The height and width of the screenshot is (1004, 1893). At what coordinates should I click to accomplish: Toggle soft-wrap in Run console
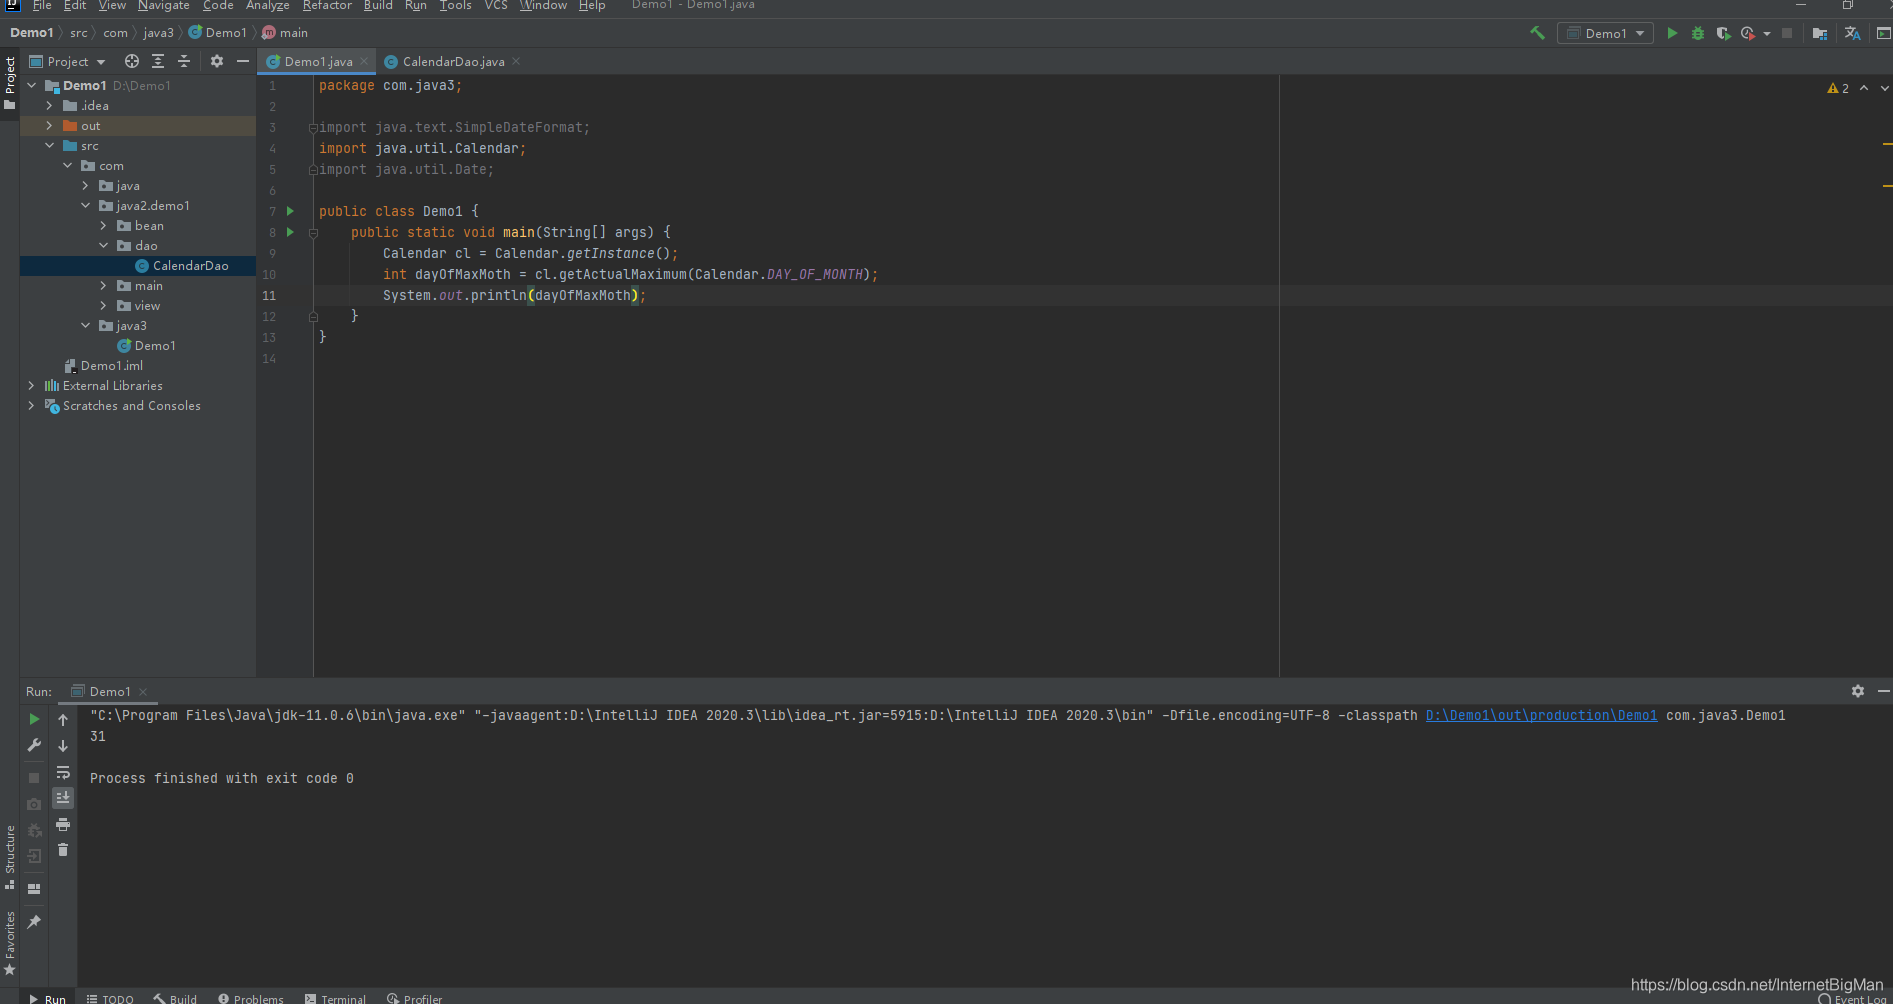(63, 772)
